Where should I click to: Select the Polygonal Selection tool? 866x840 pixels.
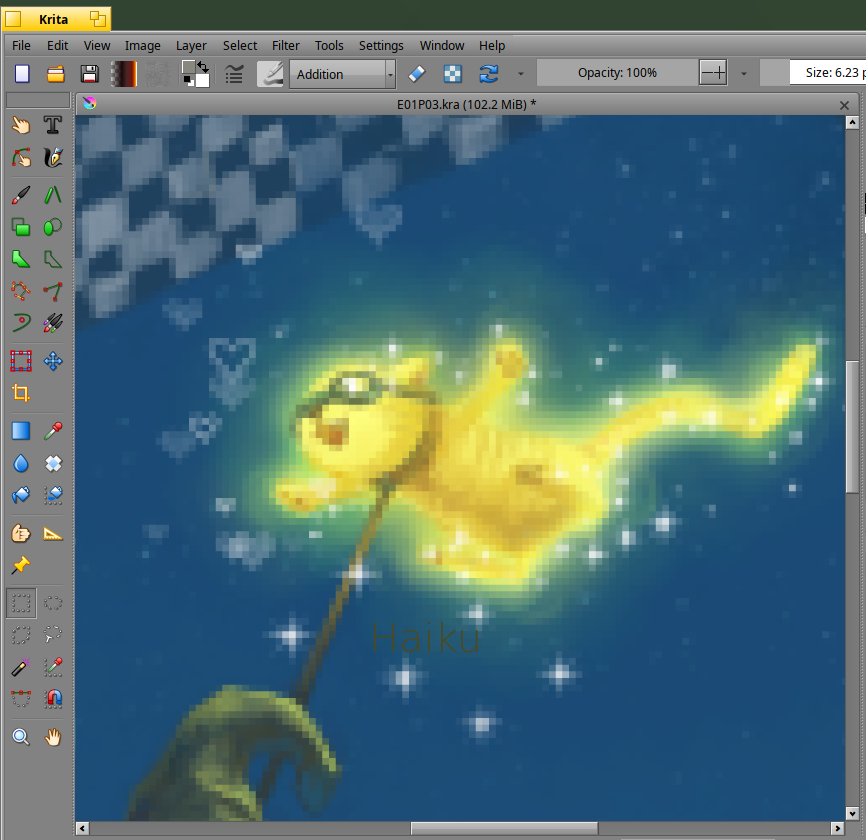point(21,635)
